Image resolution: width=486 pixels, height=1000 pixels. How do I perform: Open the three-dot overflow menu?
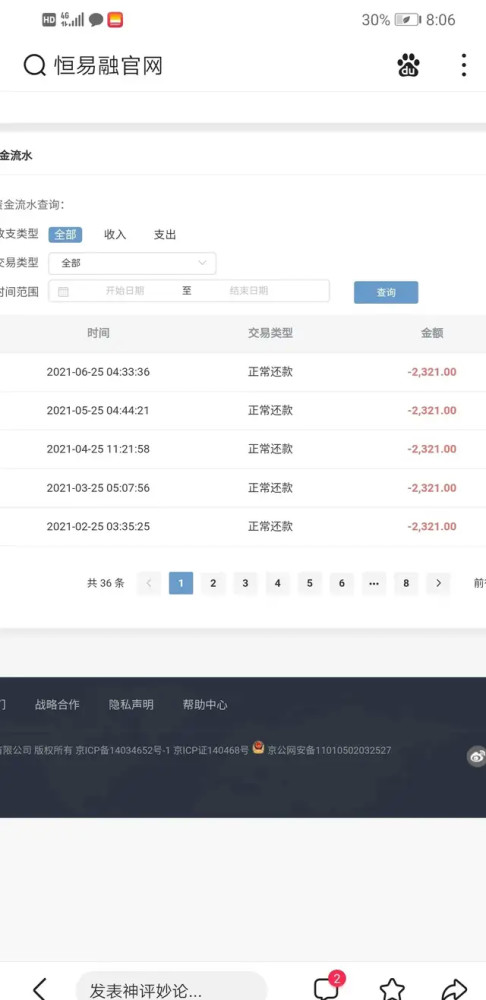[x=464, y=65]
